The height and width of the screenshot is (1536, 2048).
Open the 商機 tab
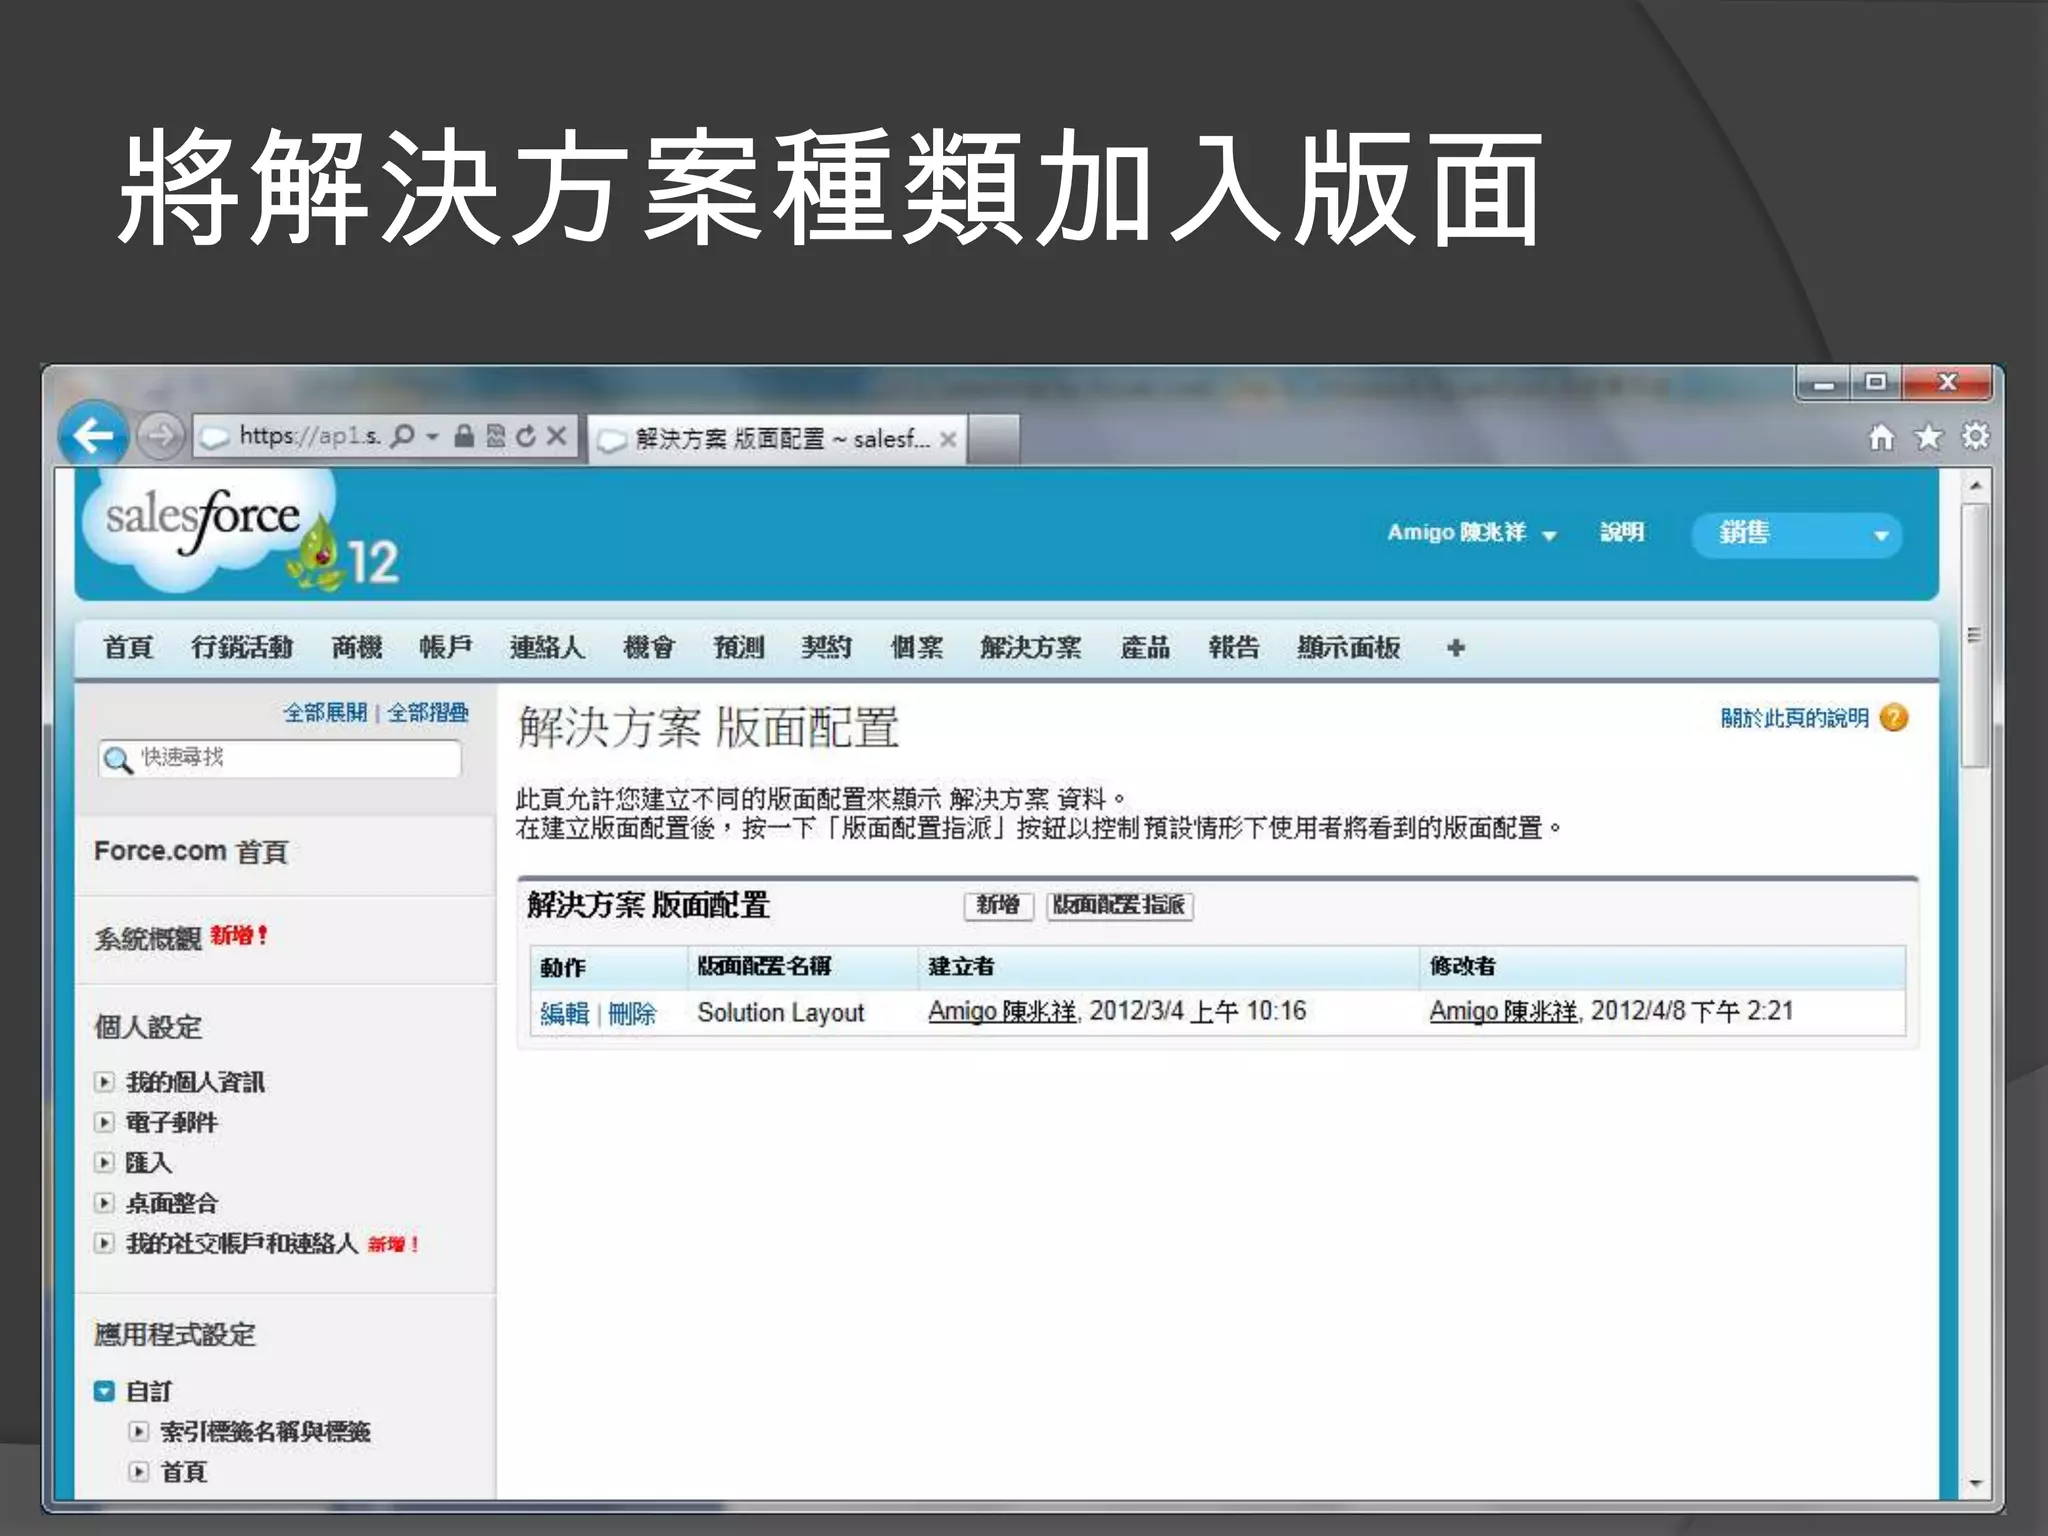click(x=357, y=648)
